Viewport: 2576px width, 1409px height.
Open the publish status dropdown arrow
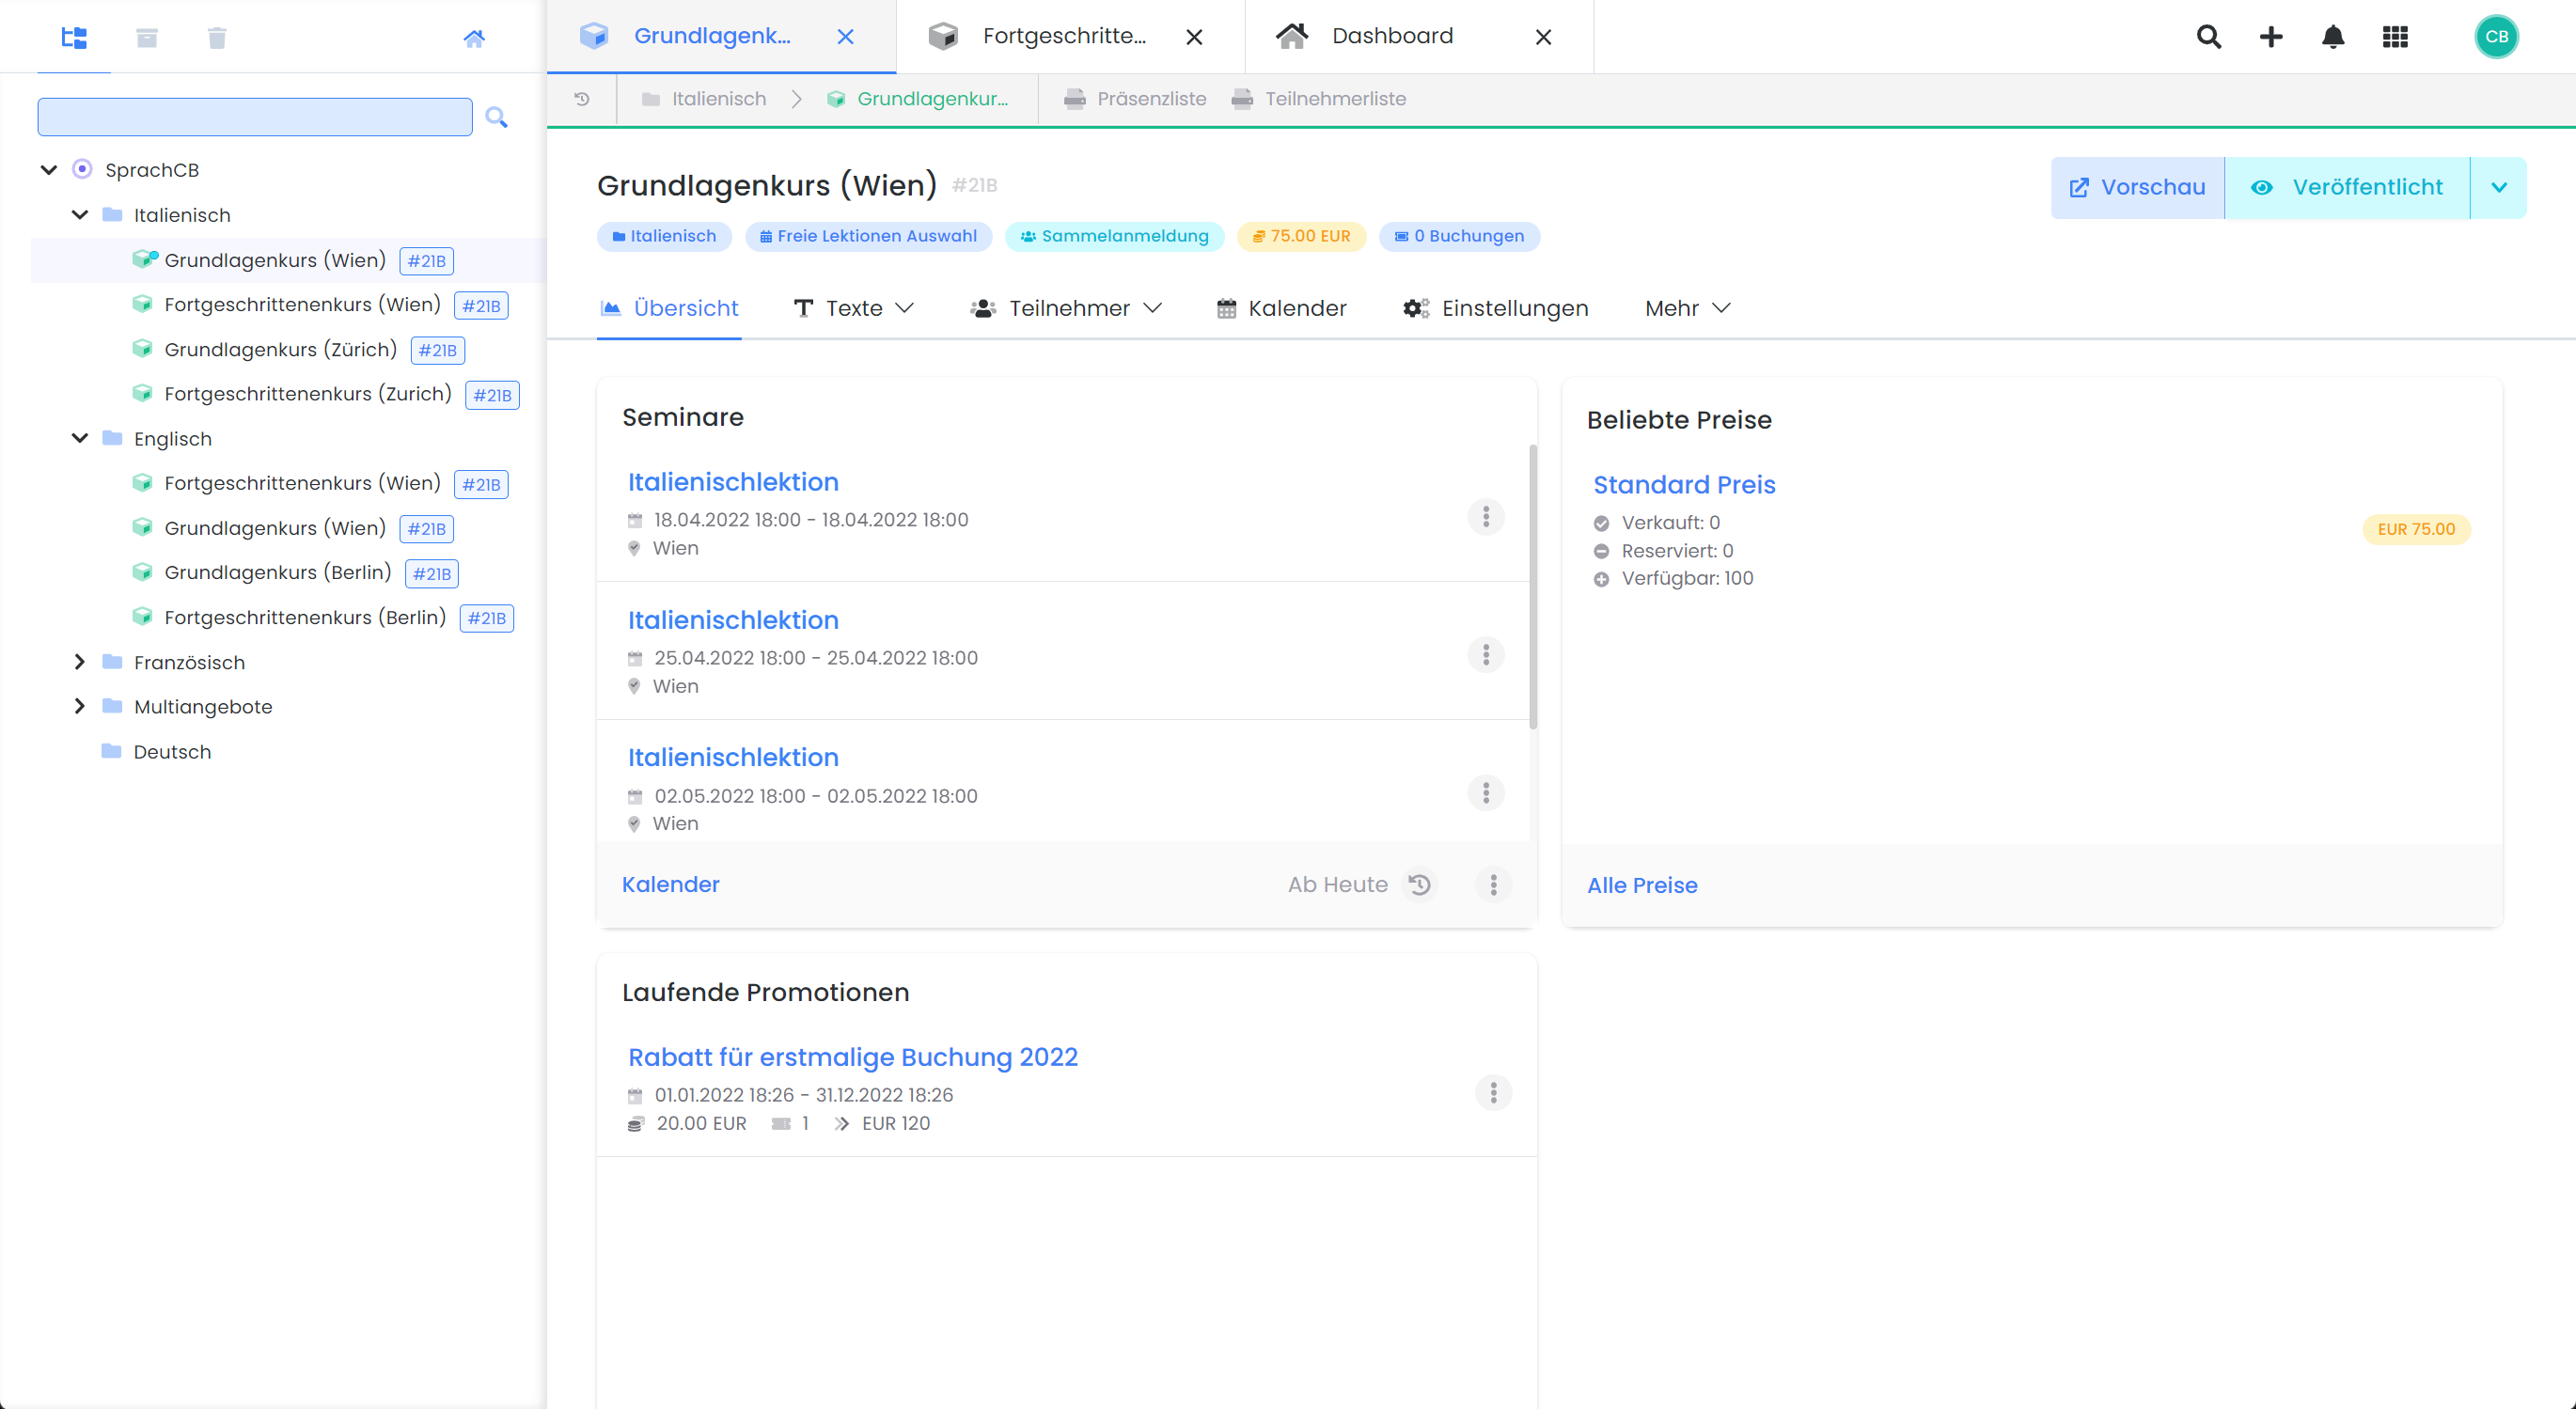coord(2498,187)
